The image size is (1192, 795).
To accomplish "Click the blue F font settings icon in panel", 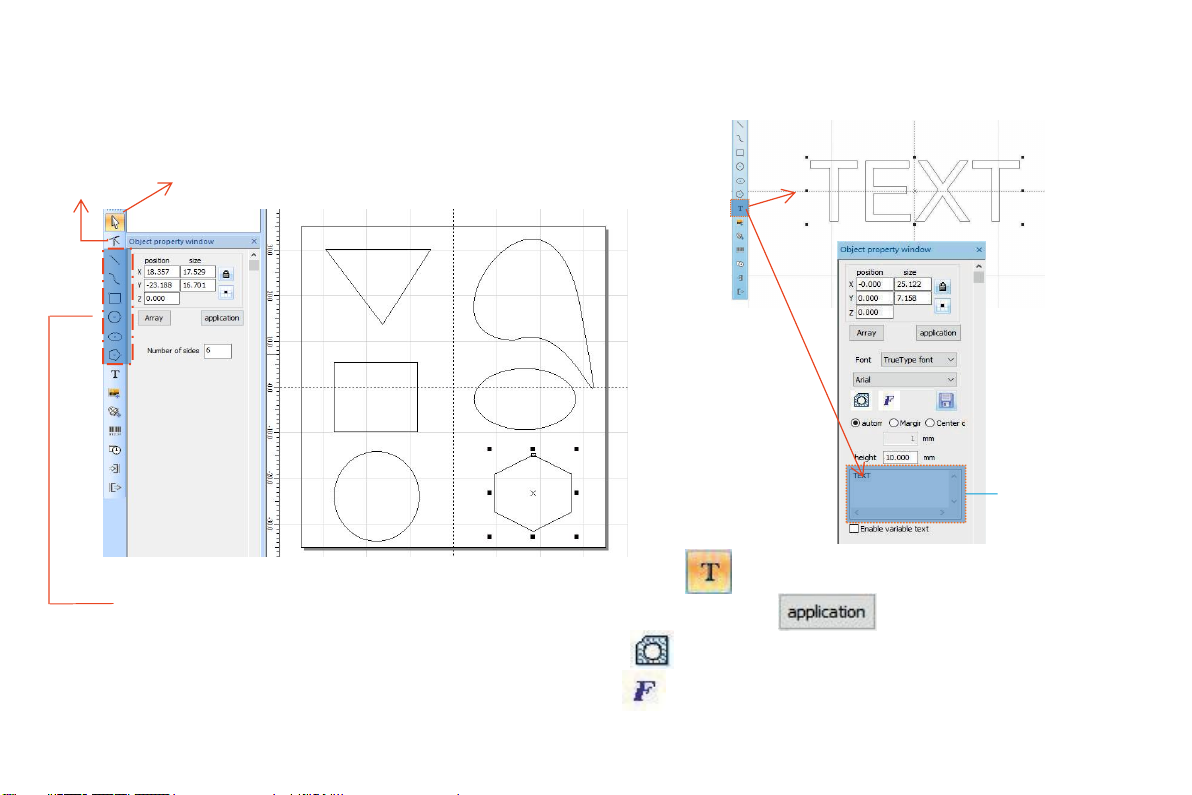I will pyautogui.click(x=889, y=401).
